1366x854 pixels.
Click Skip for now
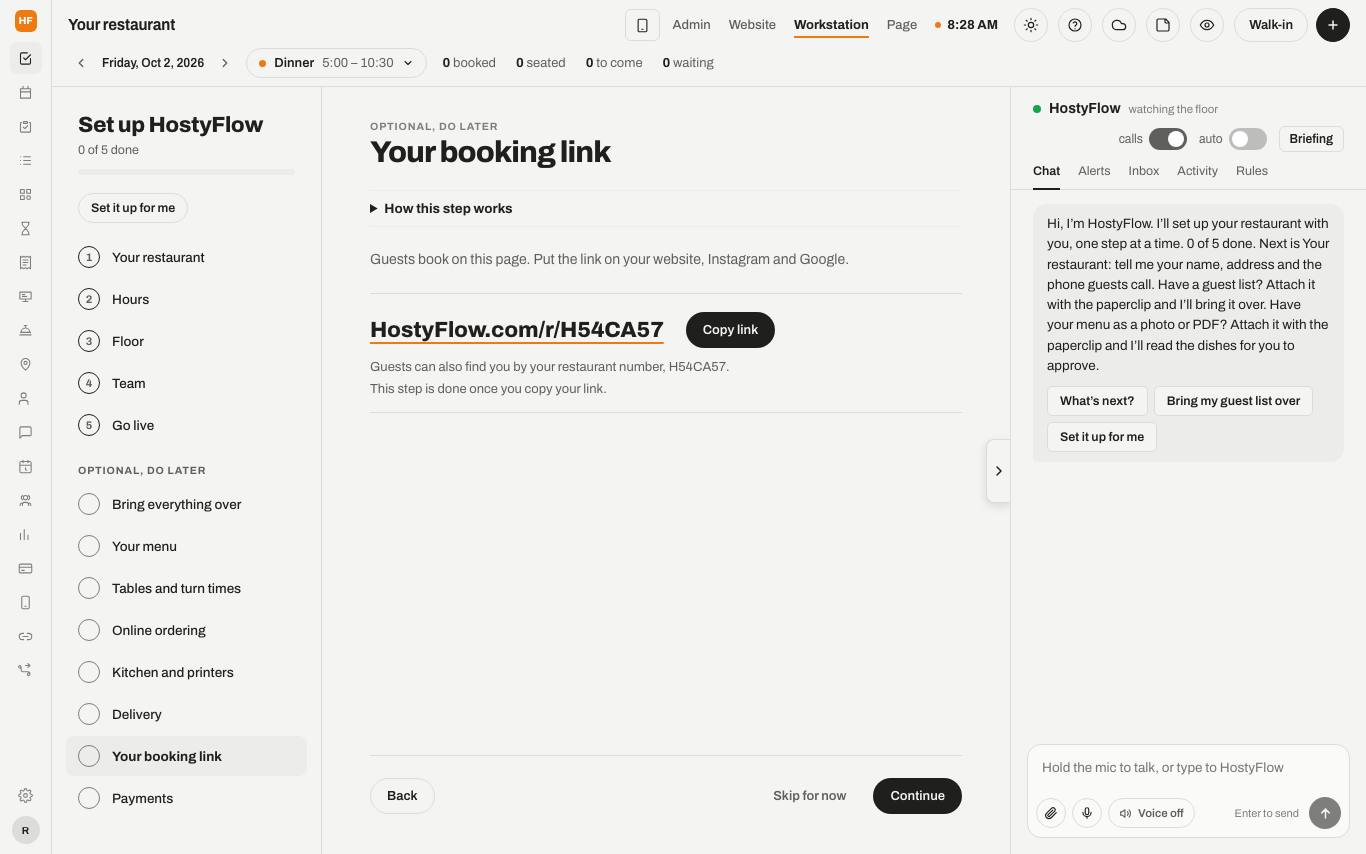pos(809,796)
